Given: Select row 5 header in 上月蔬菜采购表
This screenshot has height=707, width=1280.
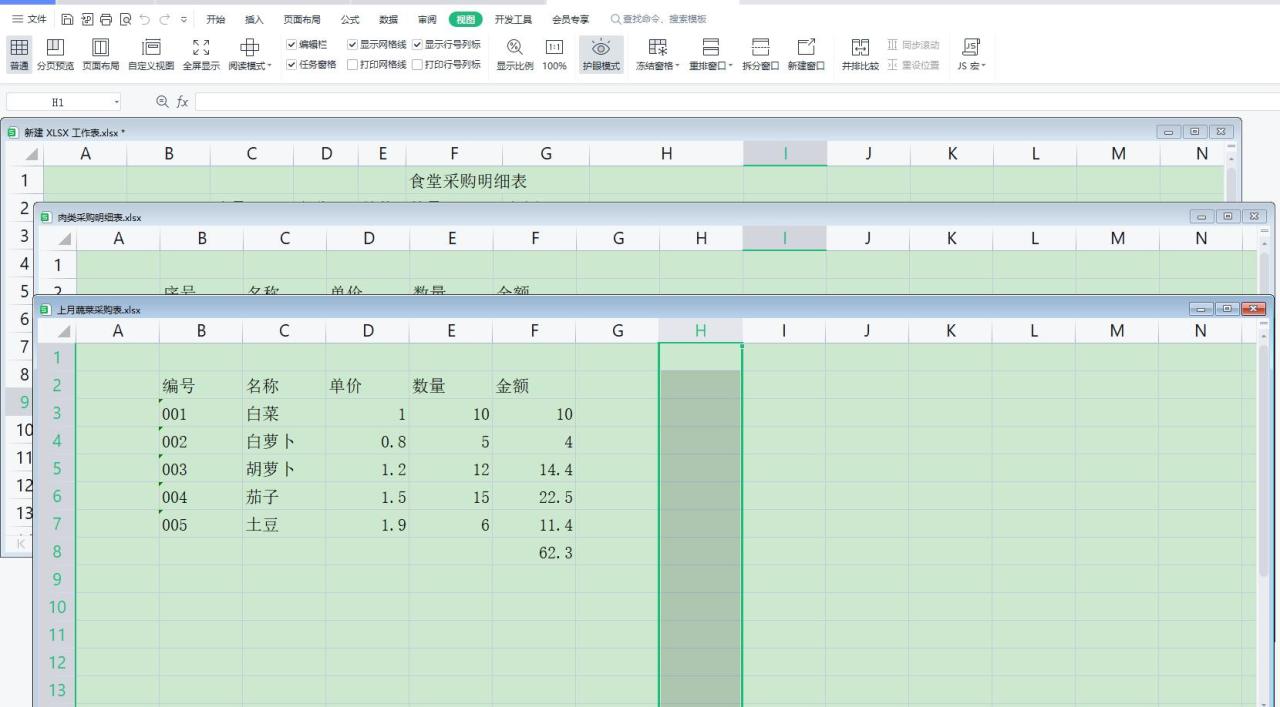Looking at the screenshot, I should (56, 468).
